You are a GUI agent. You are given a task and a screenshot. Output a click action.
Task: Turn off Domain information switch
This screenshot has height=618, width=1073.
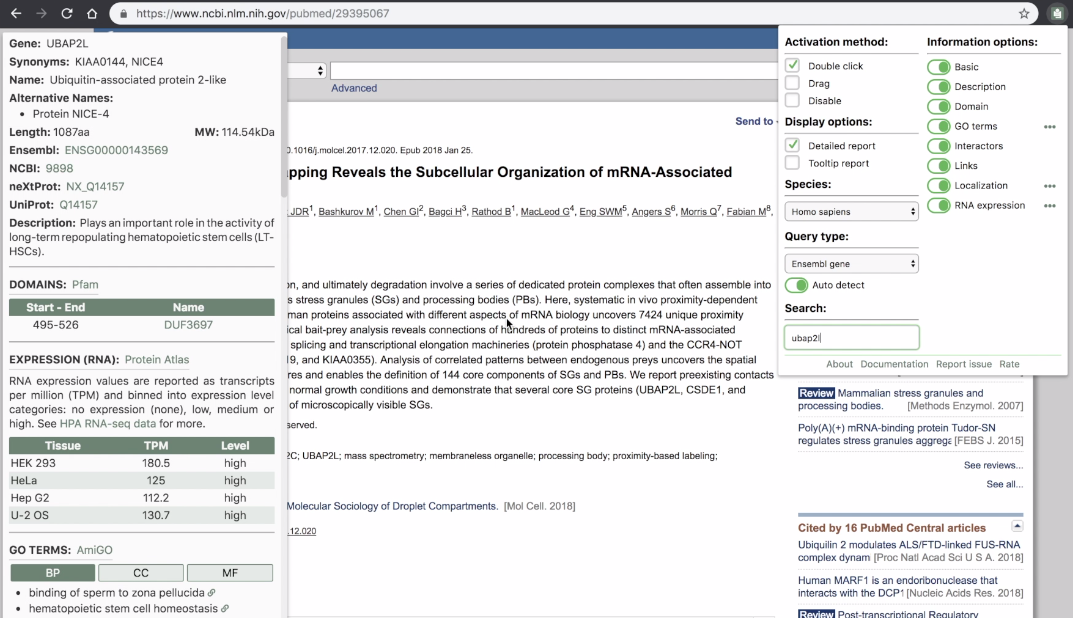(x=939, y=107)
